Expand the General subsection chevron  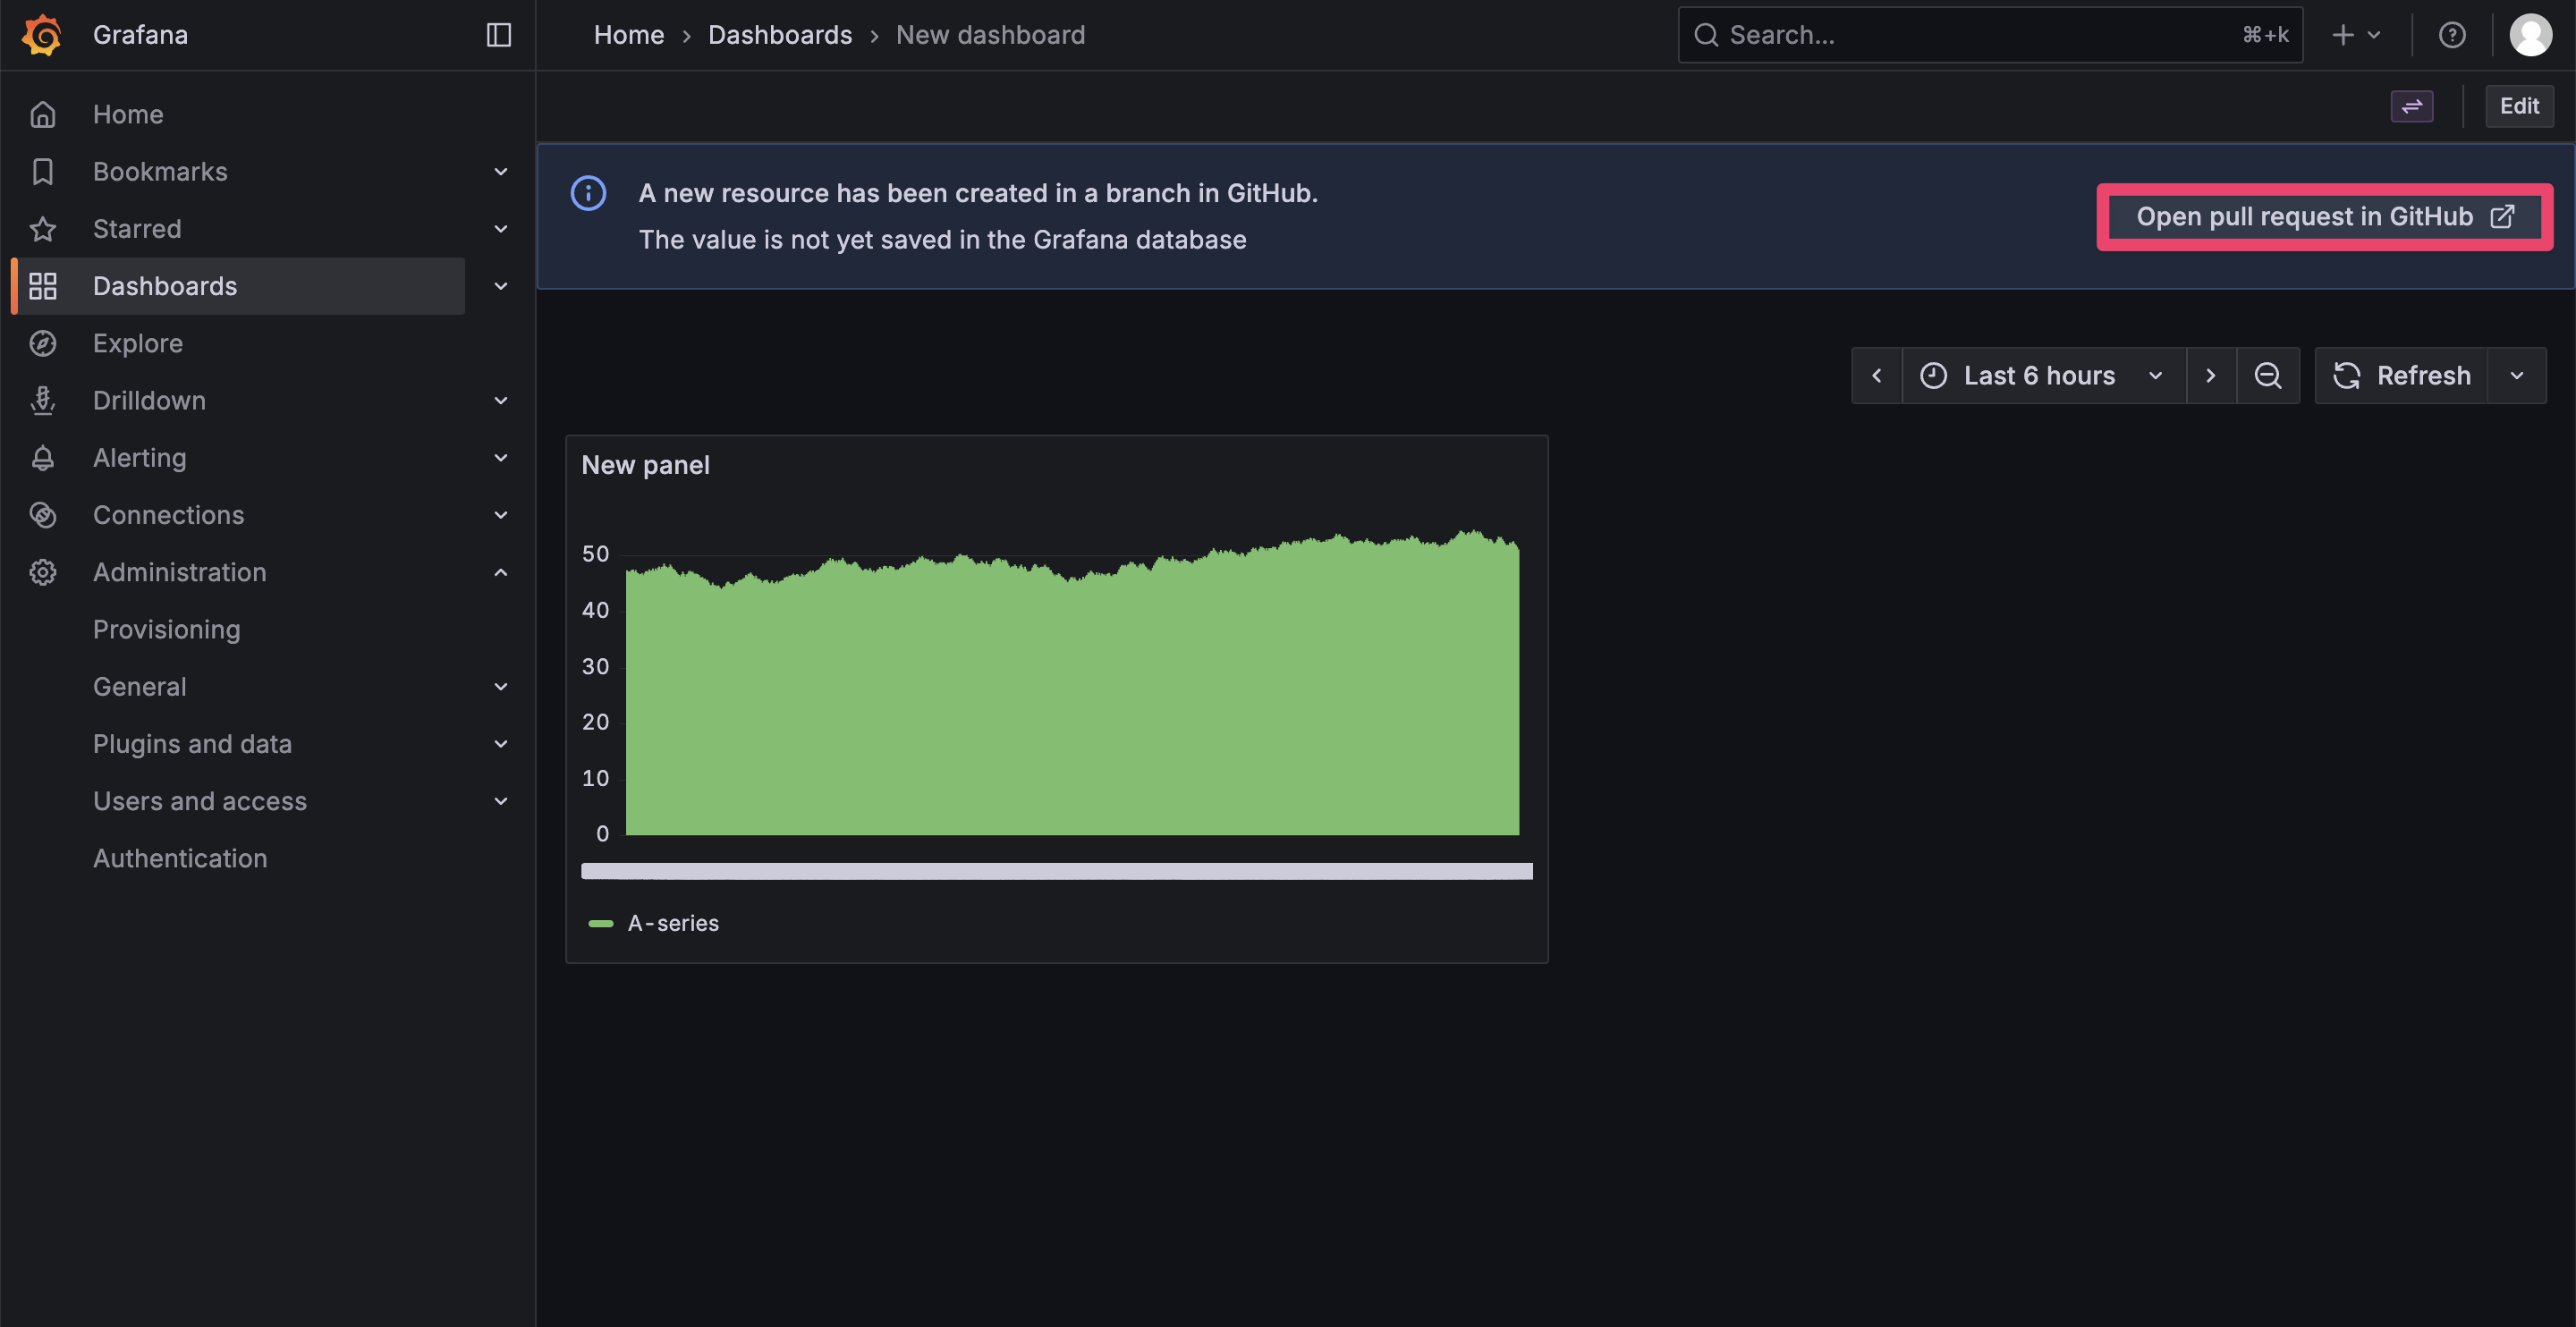501,687
